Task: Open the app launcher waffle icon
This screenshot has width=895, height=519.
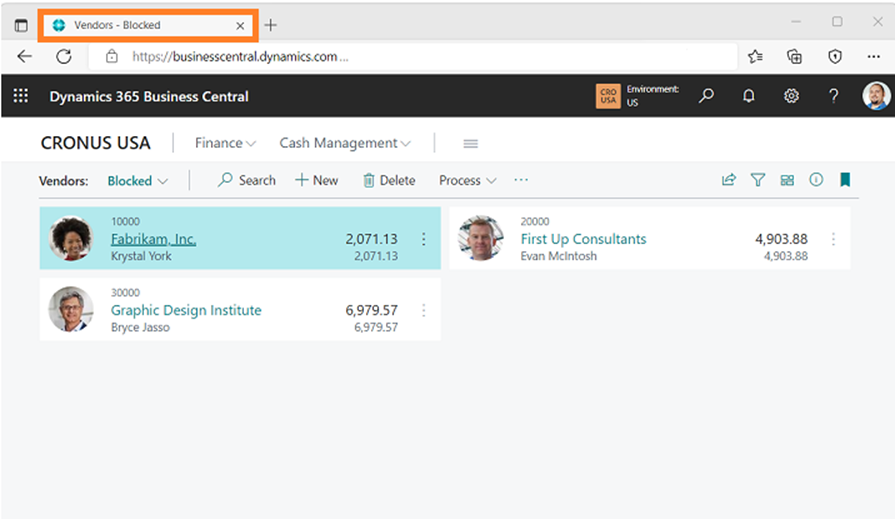Action: coord(21,95)
